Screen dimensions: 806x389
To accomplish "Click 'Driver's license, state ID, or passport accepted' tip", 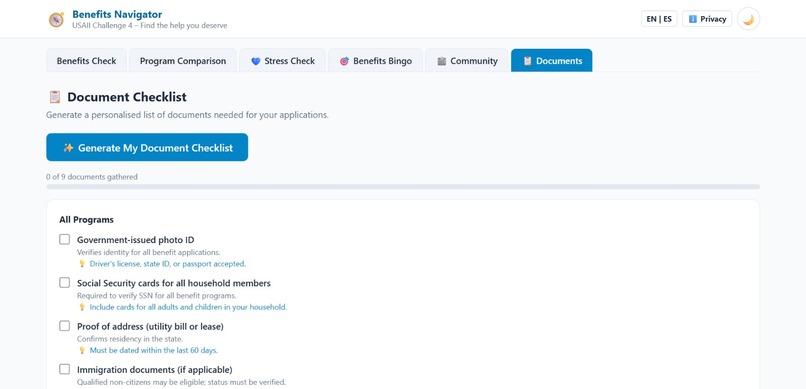I will pyautogui.click(x=168, y=264).
